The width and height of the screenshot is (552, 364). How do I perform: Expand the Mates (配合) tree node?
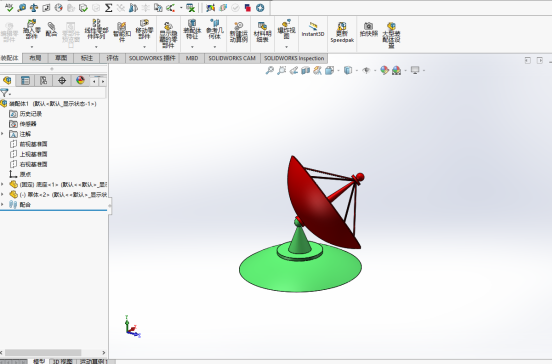point(3,204)
